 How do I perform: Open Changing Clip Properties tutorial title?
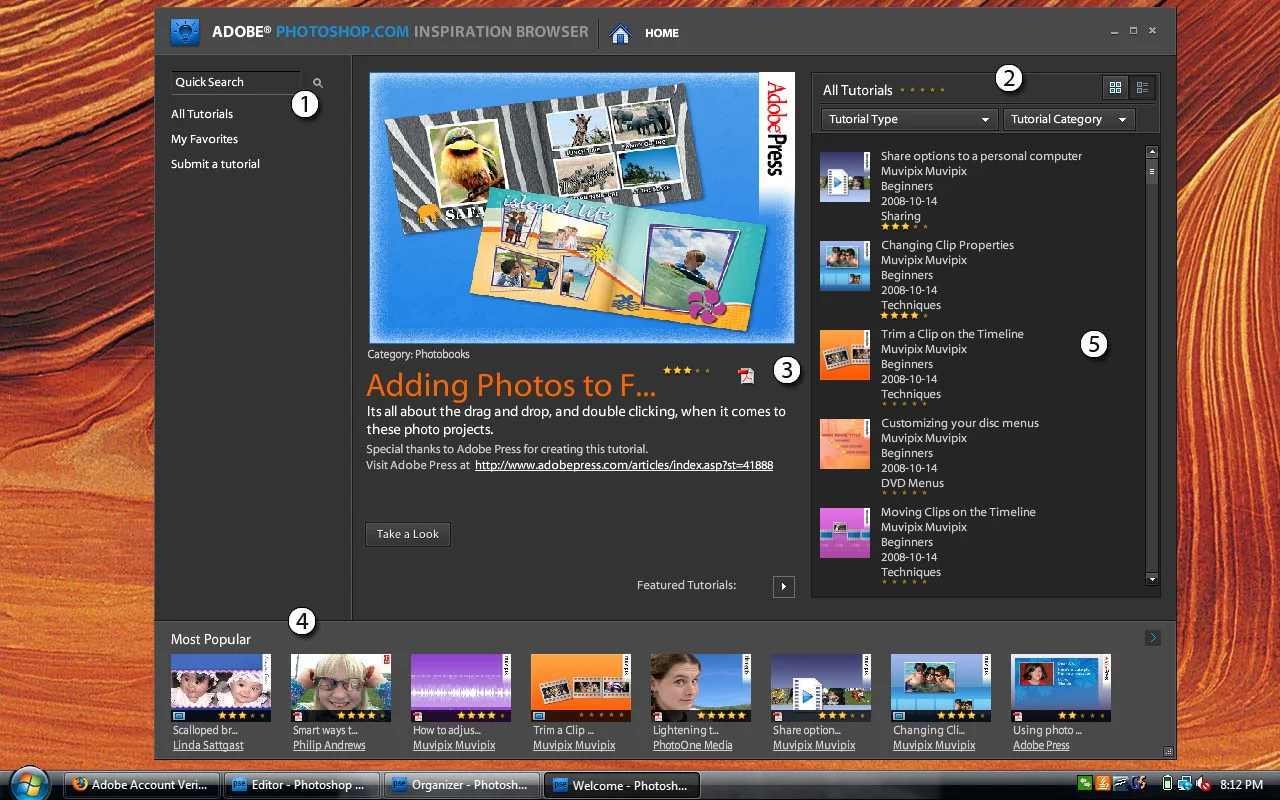tap(947, 245)
